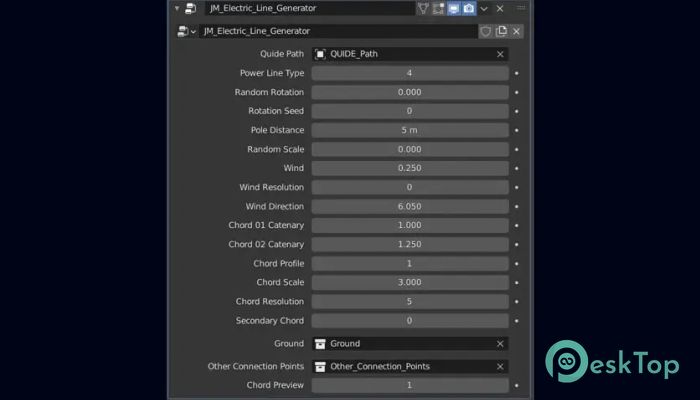Click the Wind value 0.250 field
700x400 pixels.
tap(410, 168)
